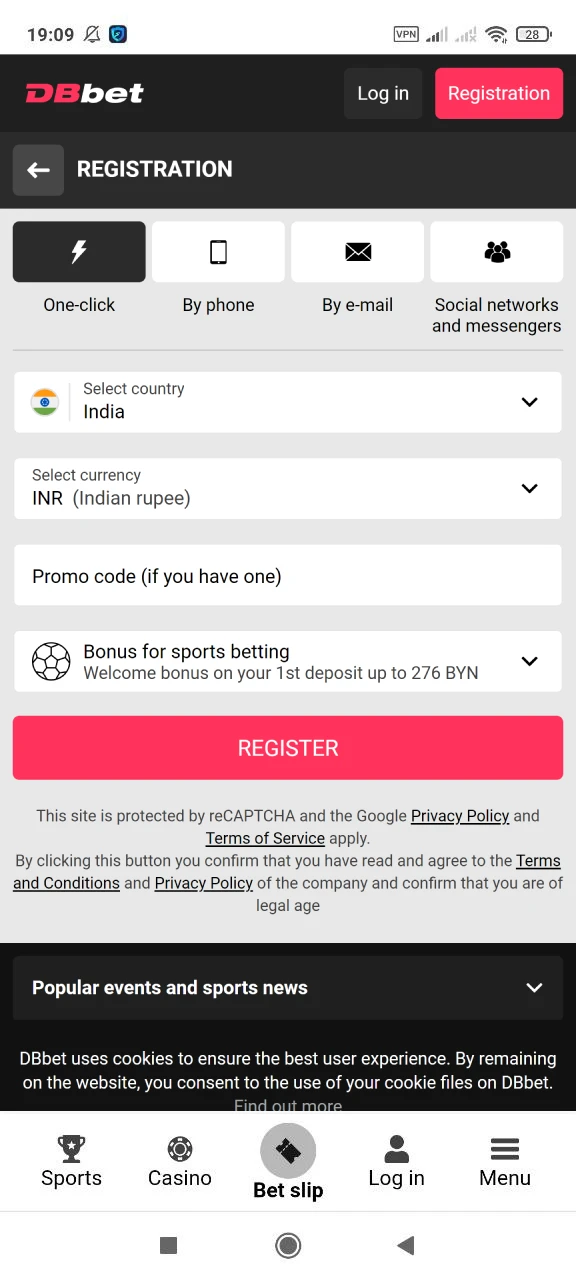Open By e-mail registration option
The width and height of the screenshot is (576, 1280).
357,251
